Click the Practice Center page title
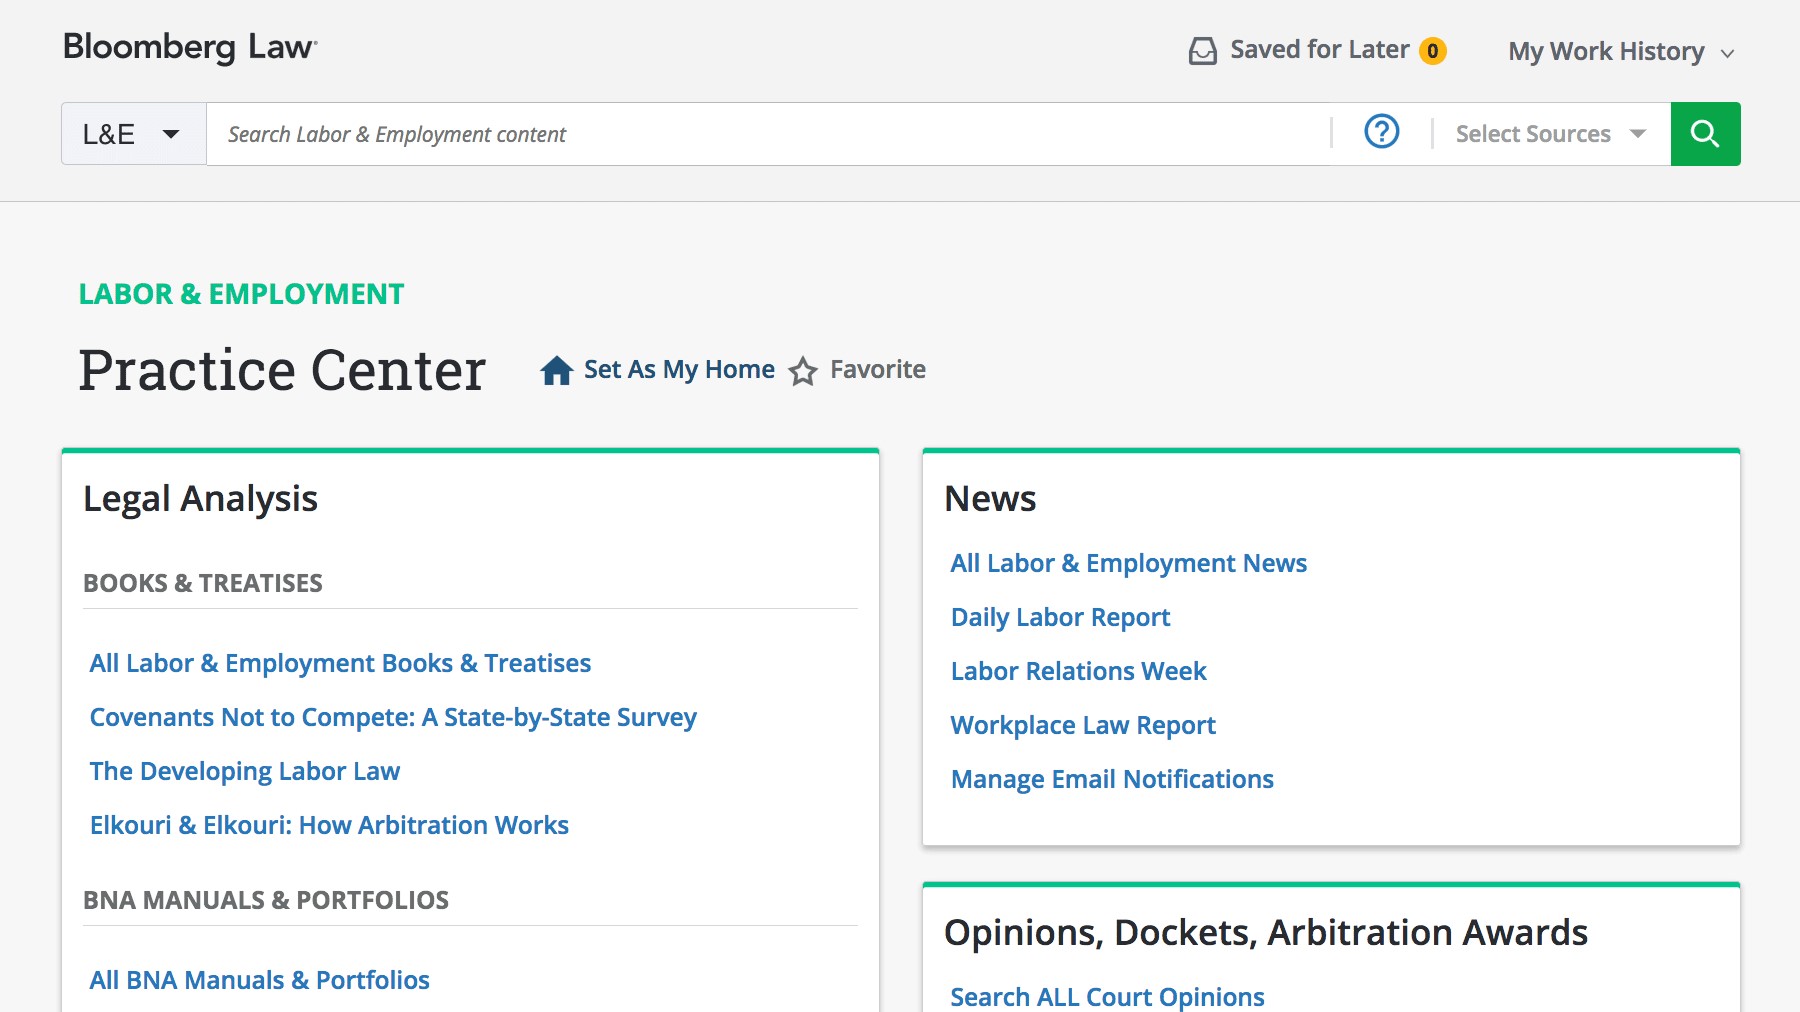Screen dimensions: 1800x1012 pos(282,370)
